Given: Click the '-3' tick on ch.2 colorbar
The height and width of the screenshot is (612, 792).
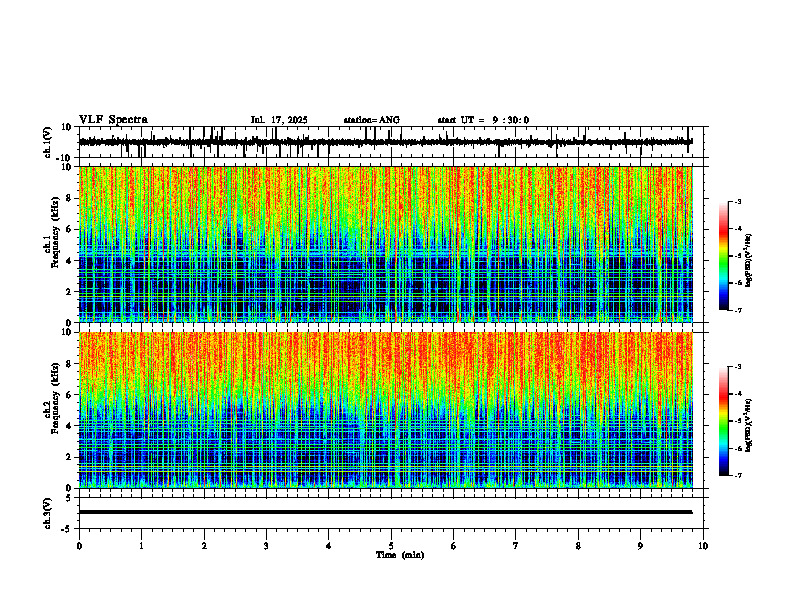Looking at the screenshot, I should [x=738, y=367].
